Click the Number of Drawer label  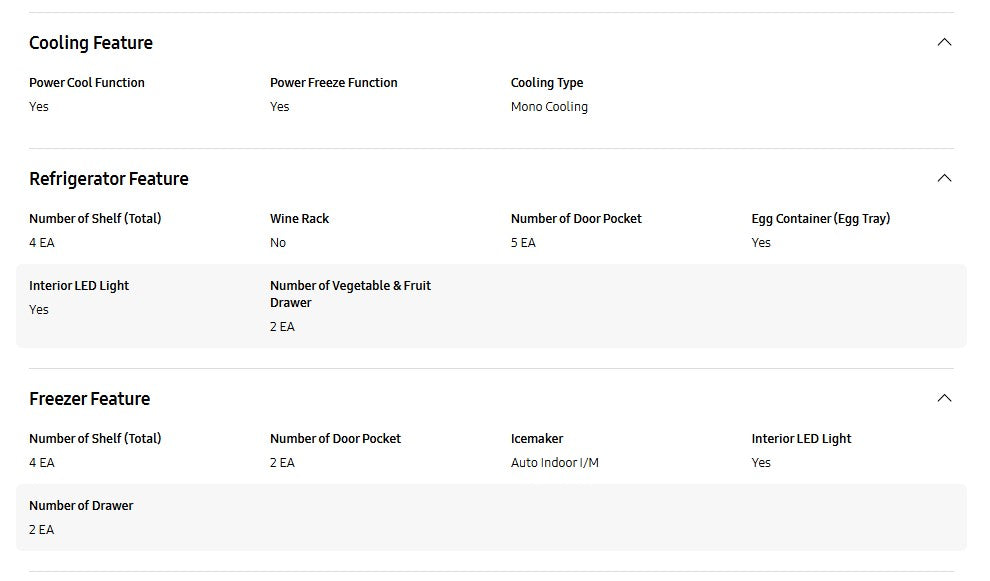click(x=81, y=506)
